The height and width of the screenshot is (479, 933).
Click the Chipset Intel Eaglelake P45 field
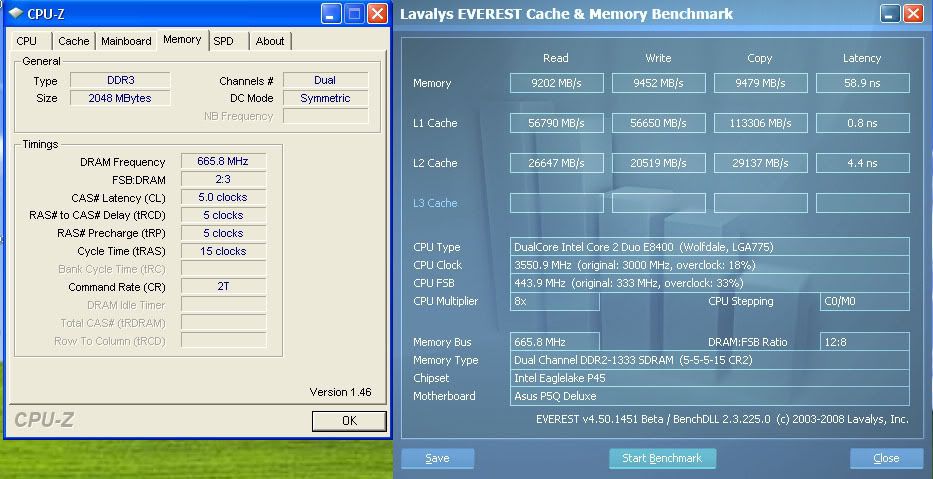point(710,378)
